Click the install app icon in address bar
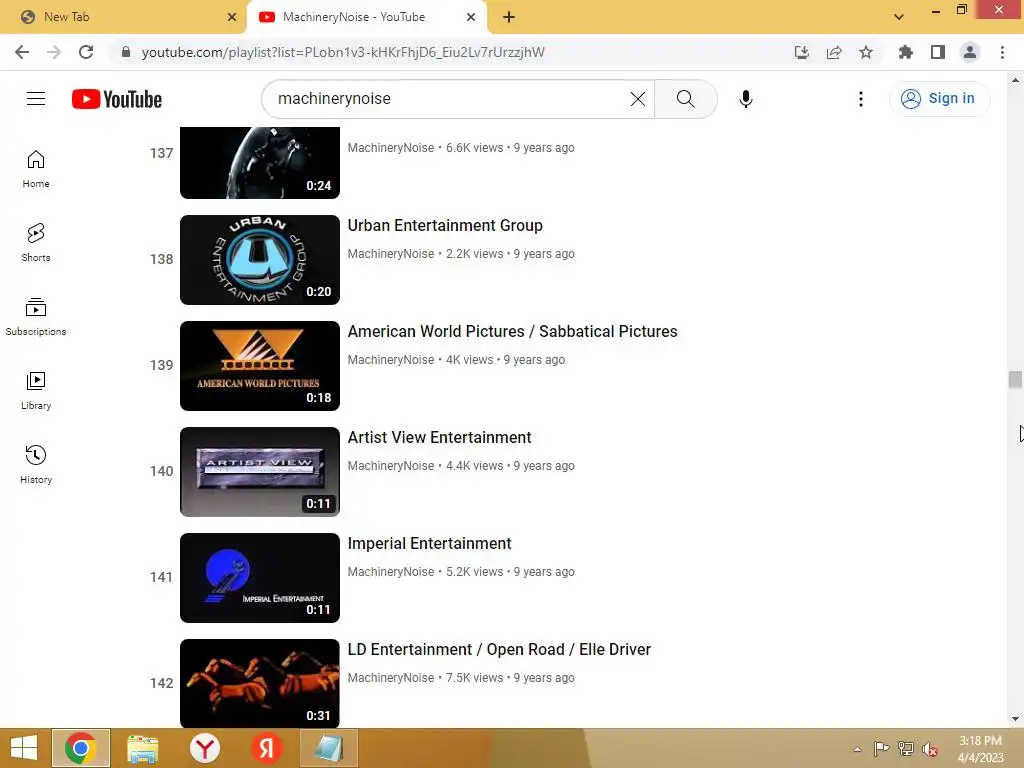The height and width of the screenshot is (768, 1024). tap(802, 52)
